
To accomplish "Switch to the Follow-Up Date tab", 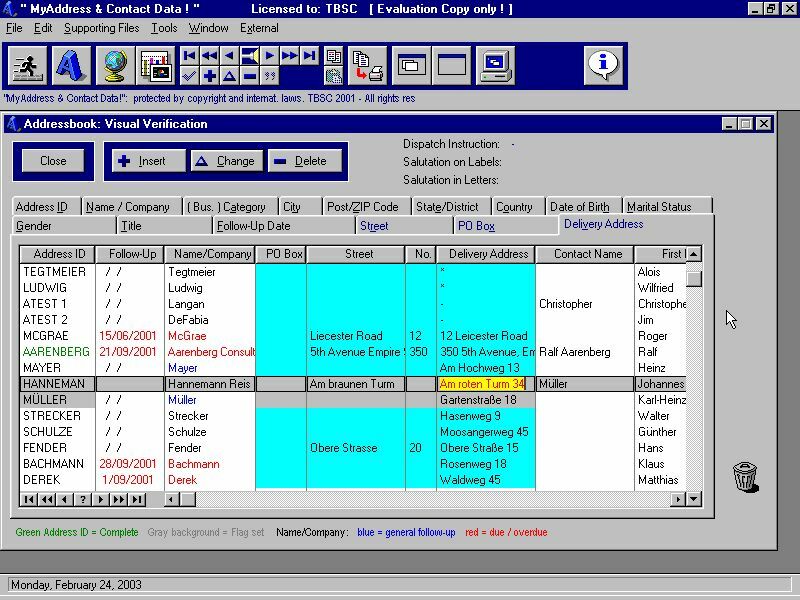I will coord(284,226).
